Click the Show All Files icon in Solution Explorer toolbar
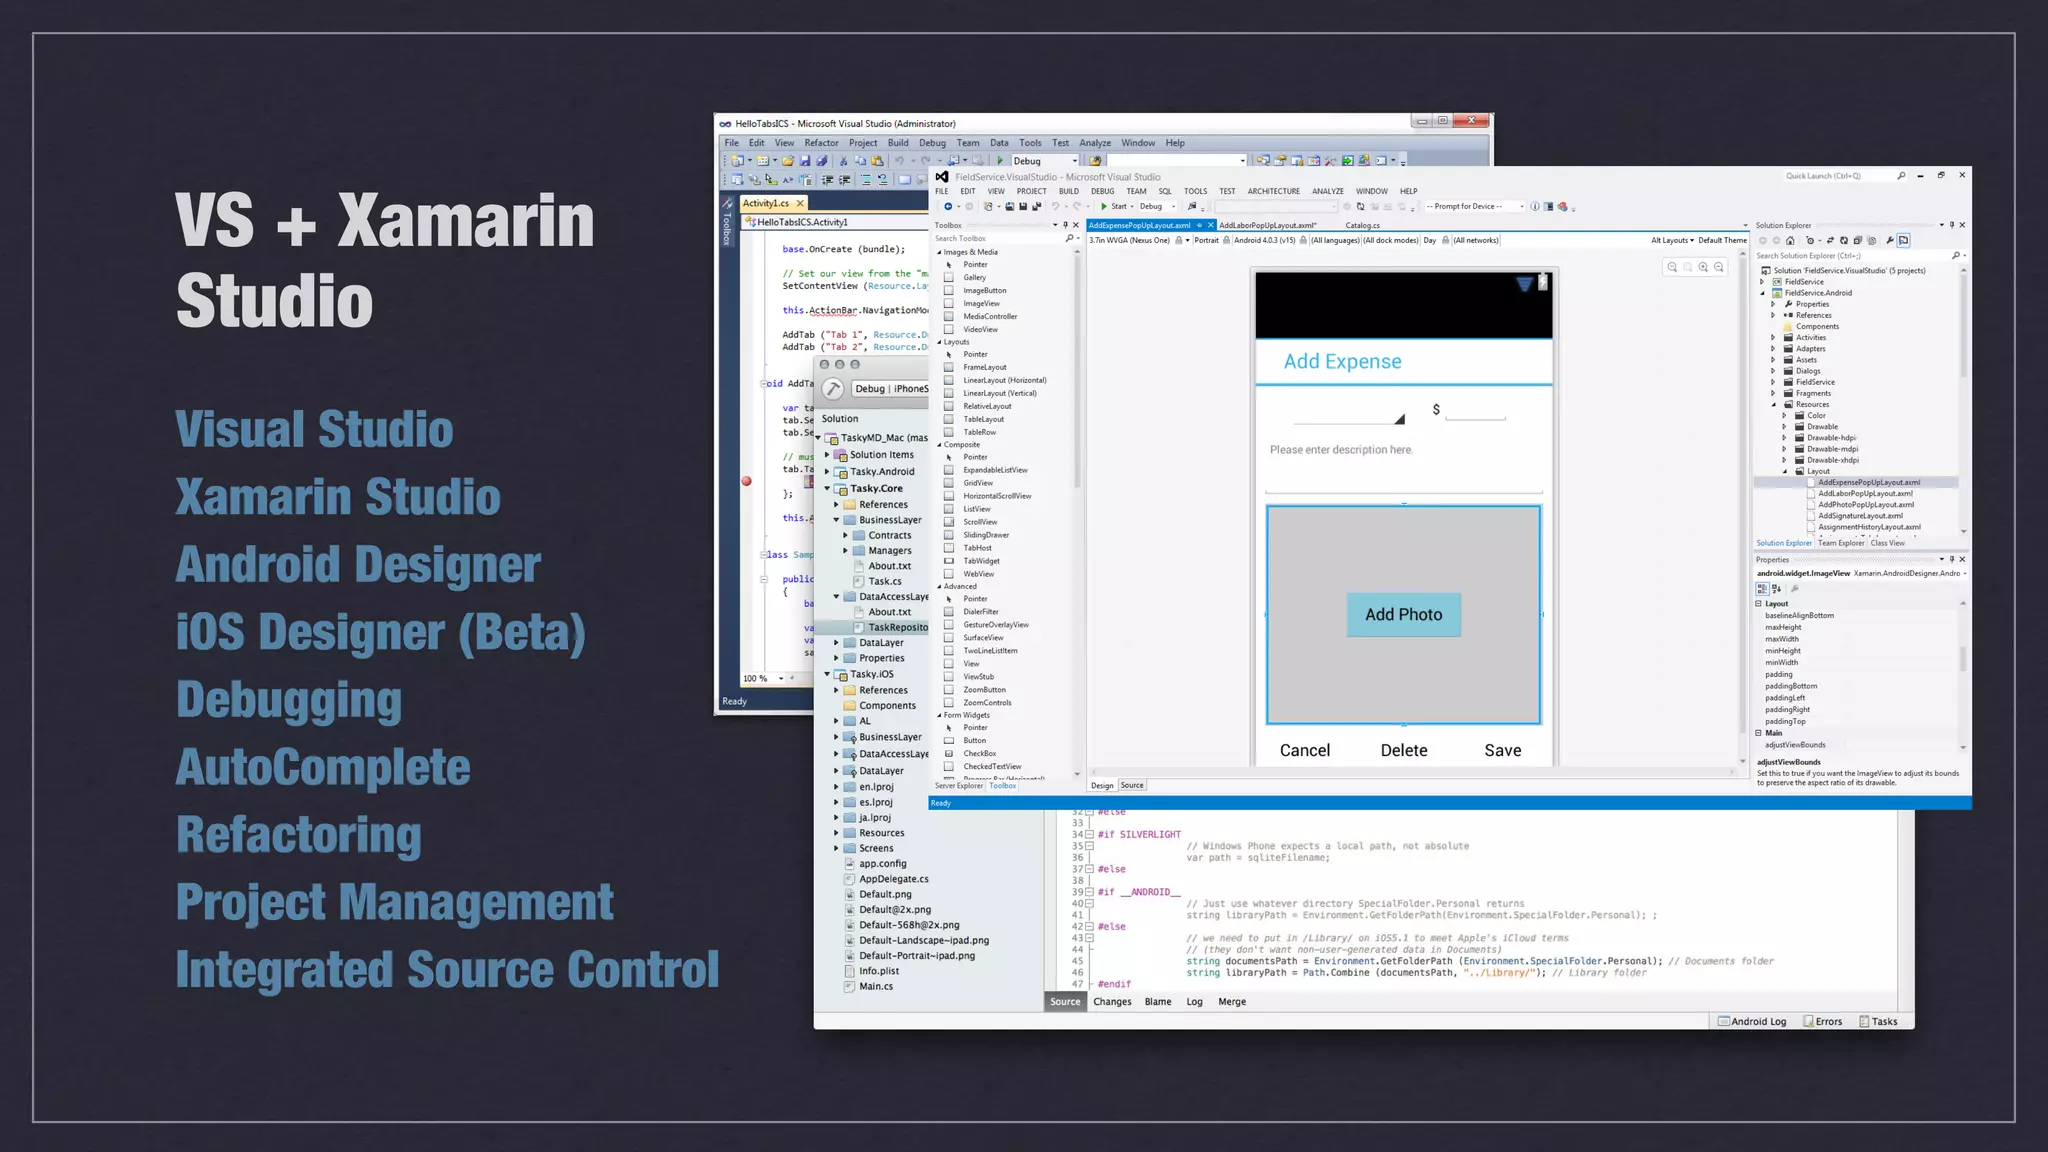 1872,240
